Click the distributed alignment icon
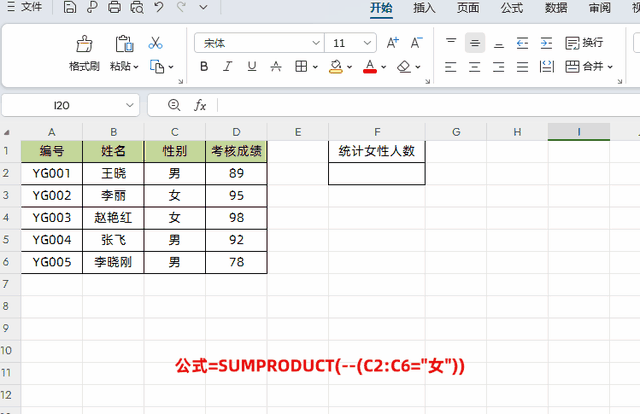640x414 pixels. tap(547, 67)
